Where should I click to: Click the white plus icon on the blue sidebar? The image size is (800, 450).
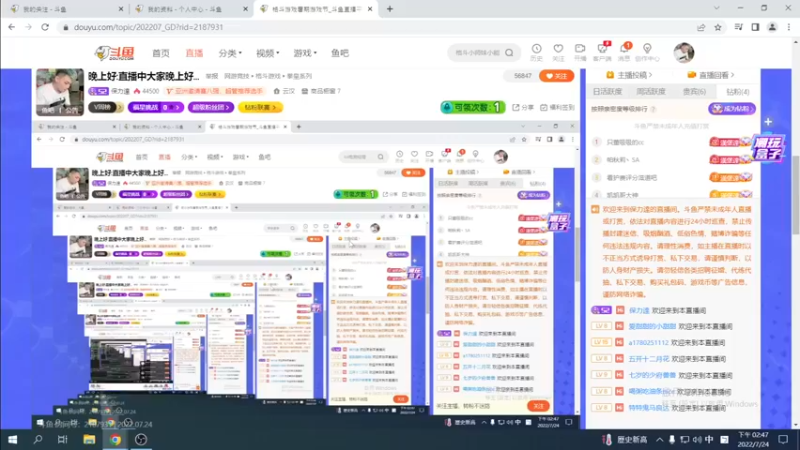point(768,122)
